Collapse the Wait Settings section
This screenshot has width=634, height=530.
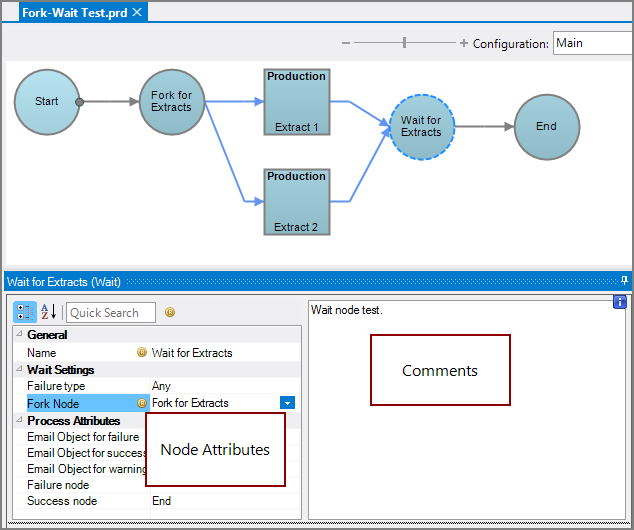pos(19,370)
